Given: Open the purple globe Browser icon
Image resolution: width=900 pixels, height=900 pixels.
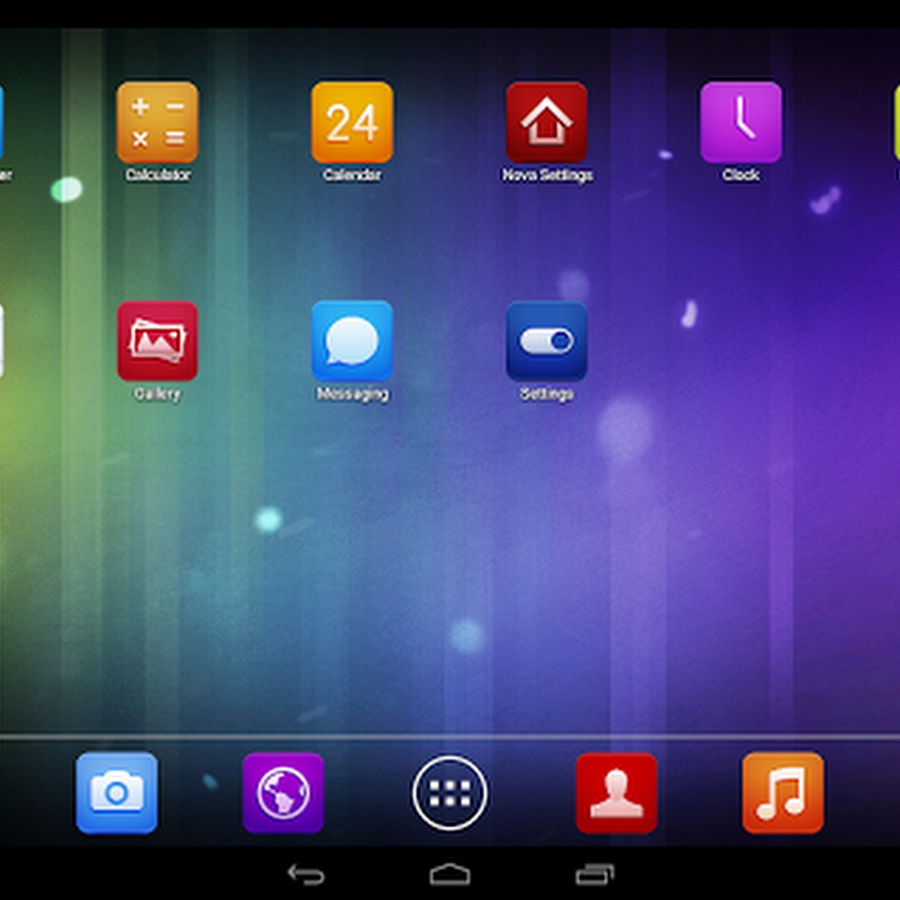Looking at the screenshot, I should [x=283, y=793].
